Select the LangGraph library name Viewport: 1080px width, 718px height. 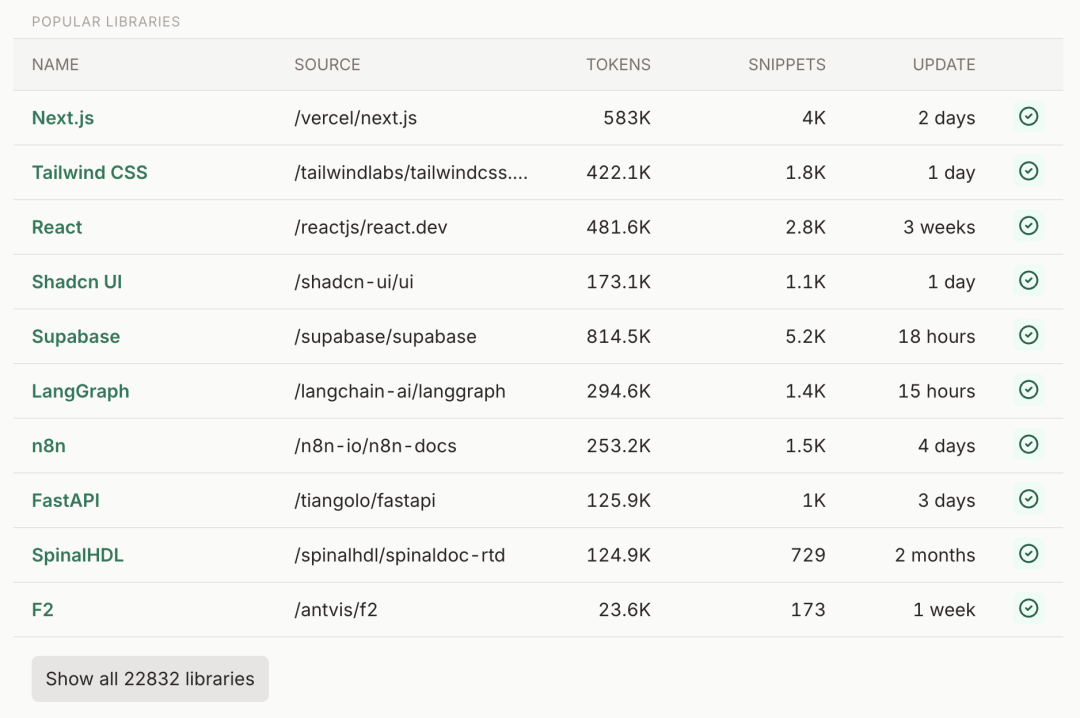pyautogui.click(x=80, y=391)
